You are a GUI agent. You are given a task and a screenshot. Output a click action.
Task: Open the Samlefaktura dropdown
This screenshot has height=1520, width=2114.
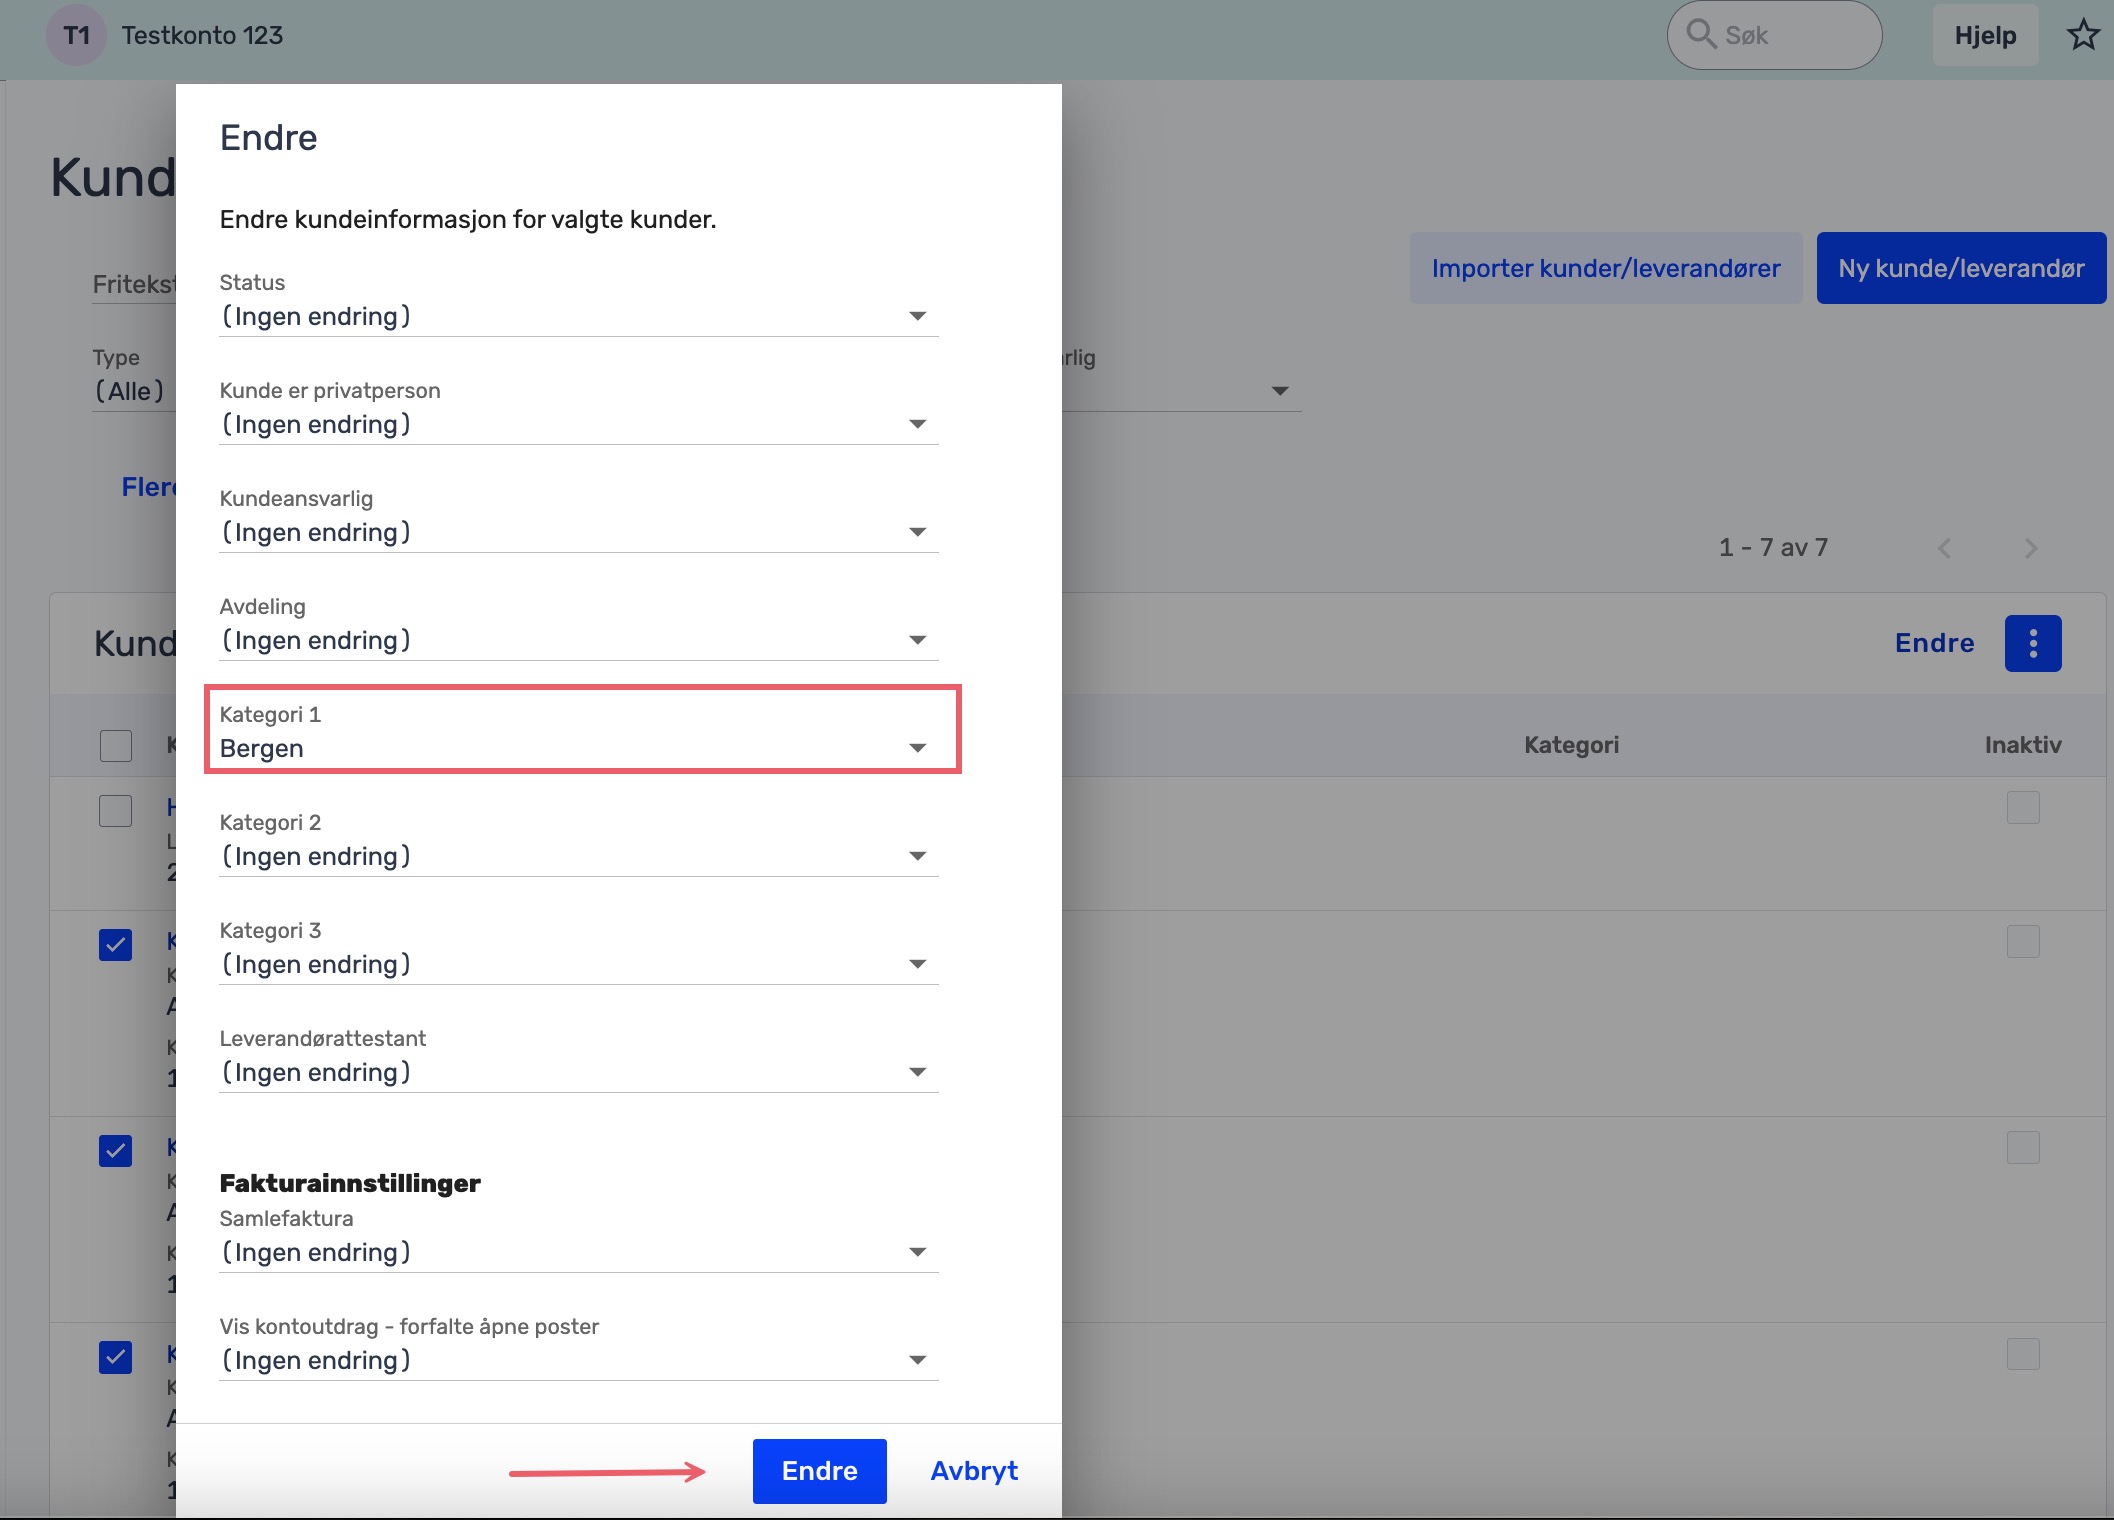tap(578, 1252)
